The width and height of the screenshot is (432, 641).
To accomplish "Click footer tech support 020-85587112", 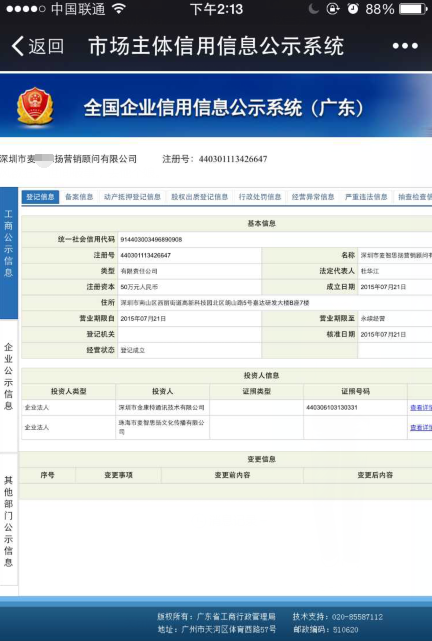I will (338, 616).
